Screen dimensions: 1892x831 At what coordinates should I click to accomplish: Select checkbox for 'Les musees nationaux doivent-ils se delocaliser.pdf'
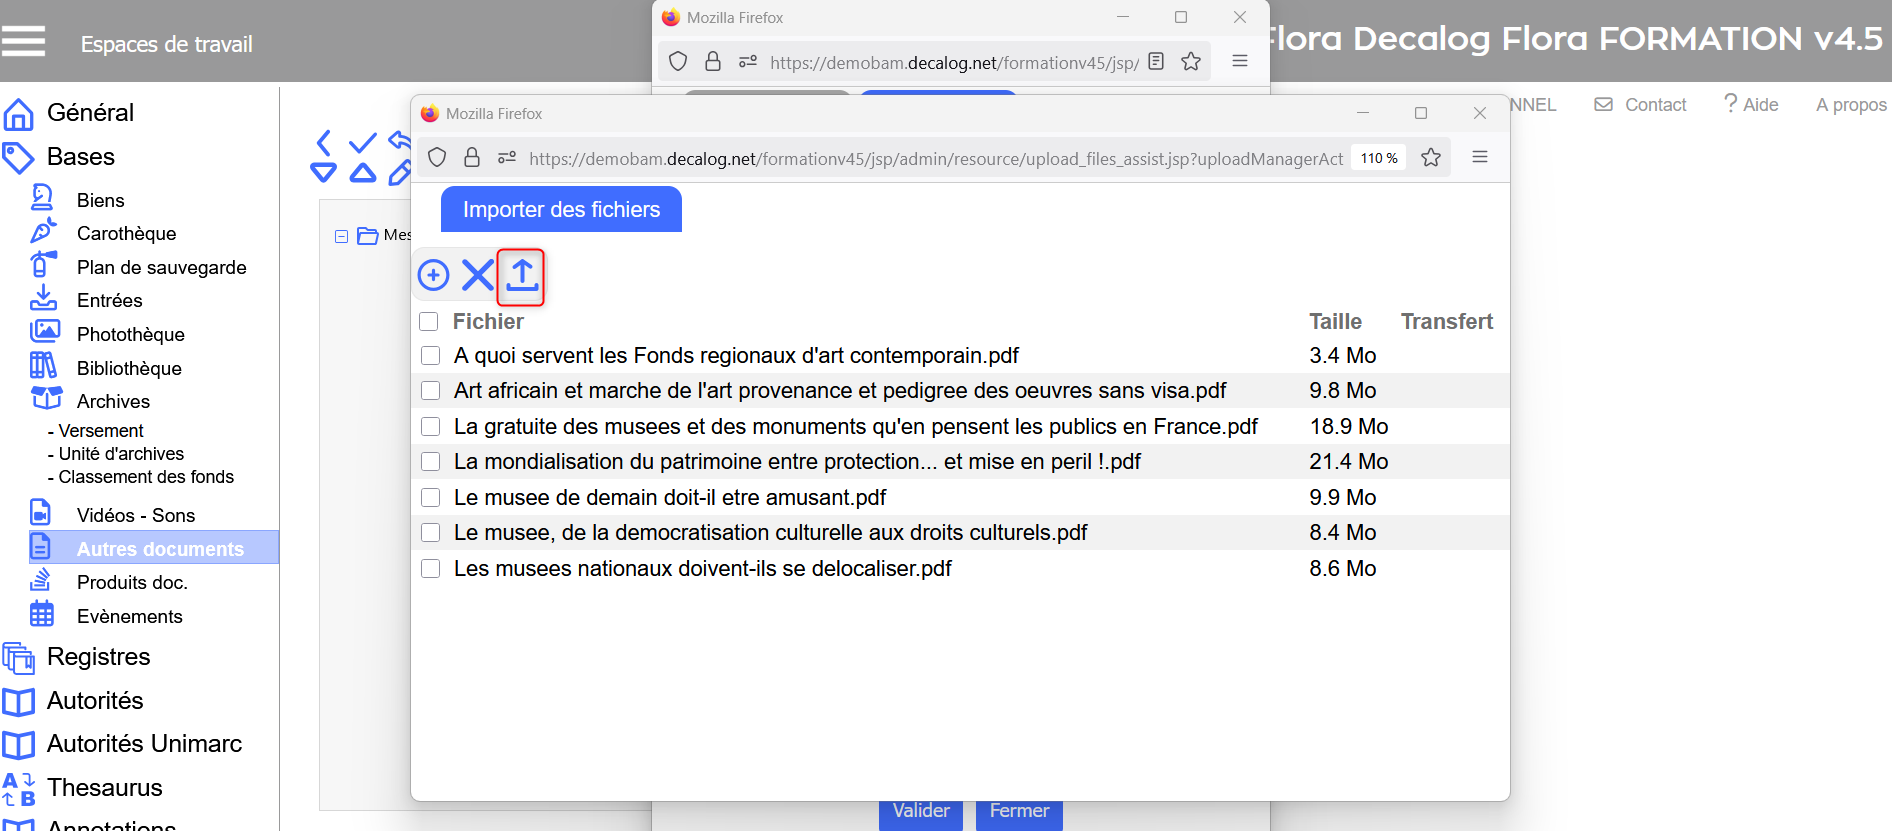(431, 569)
